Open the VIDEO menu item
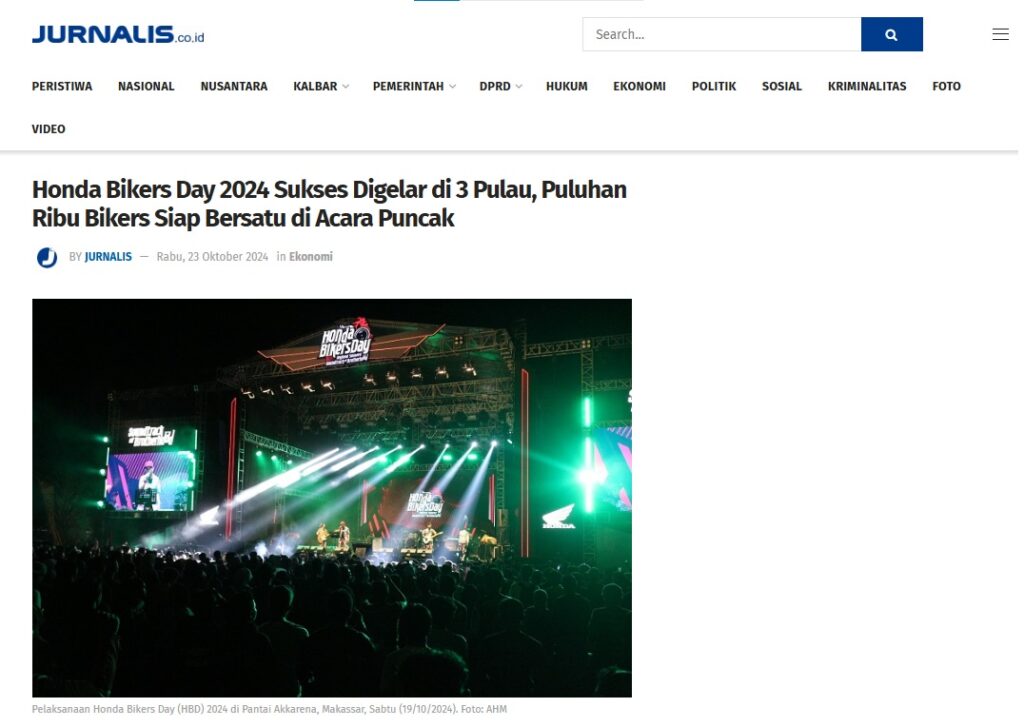 coord(48,129)
